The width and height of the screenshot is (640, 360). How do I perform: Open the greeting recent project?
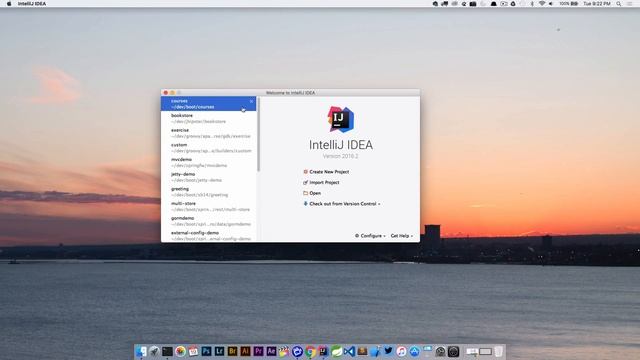(x=208, y=192)
